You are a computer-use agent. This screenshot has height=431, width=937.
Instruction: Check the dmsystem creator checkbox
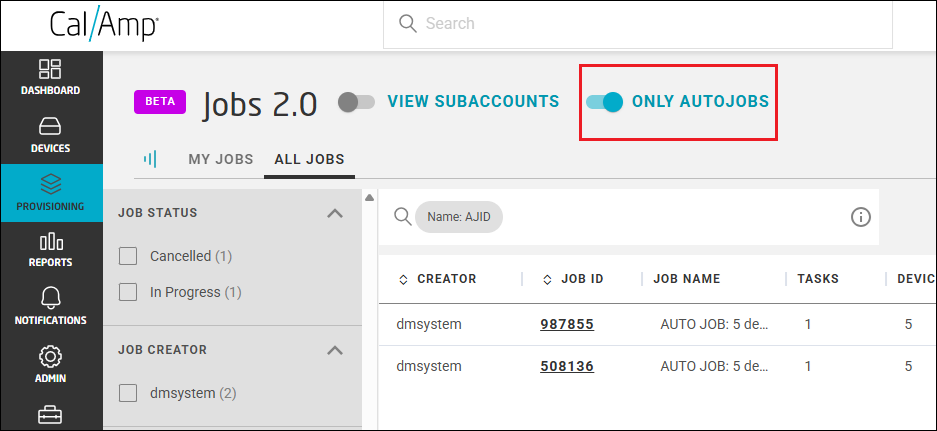pyautogui.click(x=128, y=393)
